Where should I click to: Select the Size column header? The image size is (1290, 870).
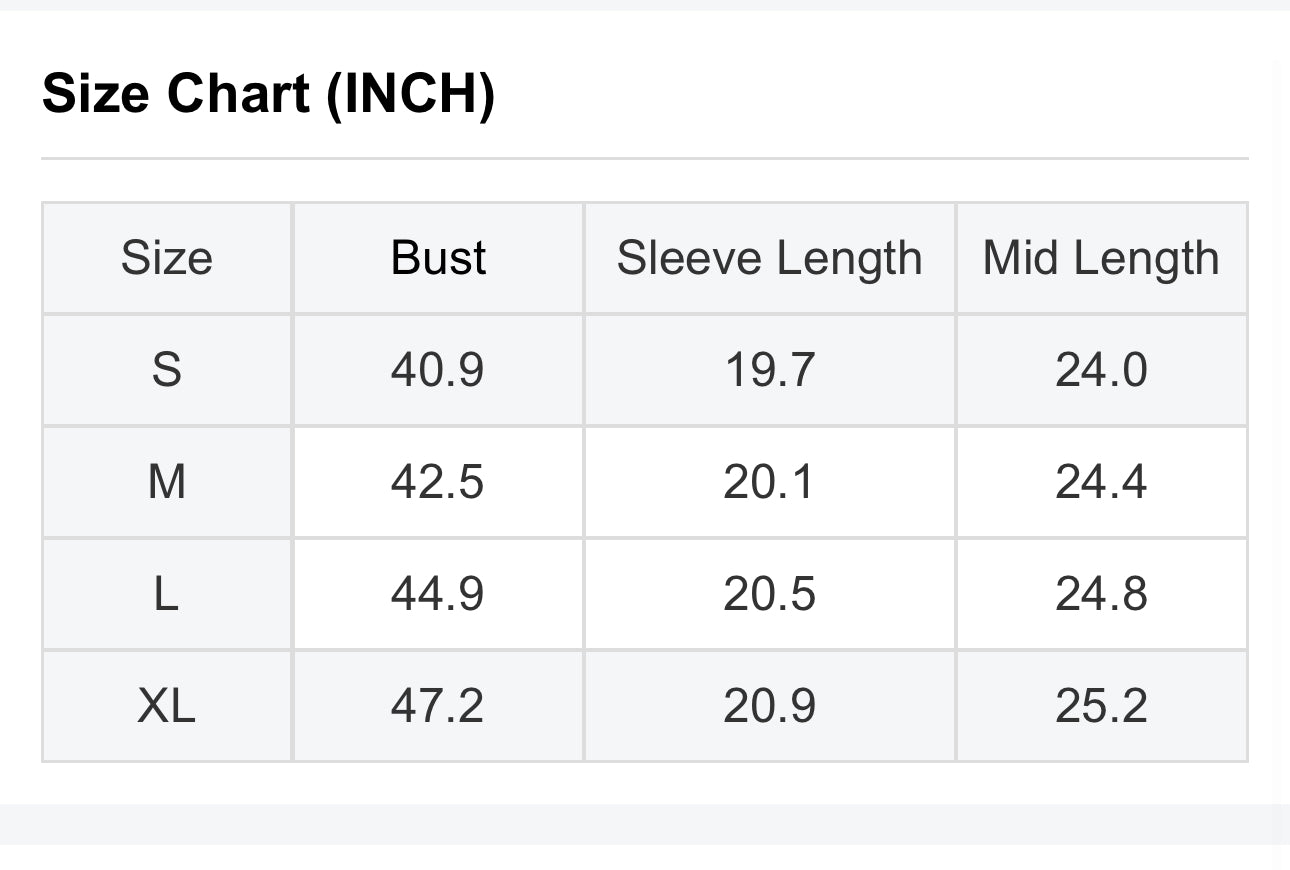pyautogui.click(x=166, y=258)
